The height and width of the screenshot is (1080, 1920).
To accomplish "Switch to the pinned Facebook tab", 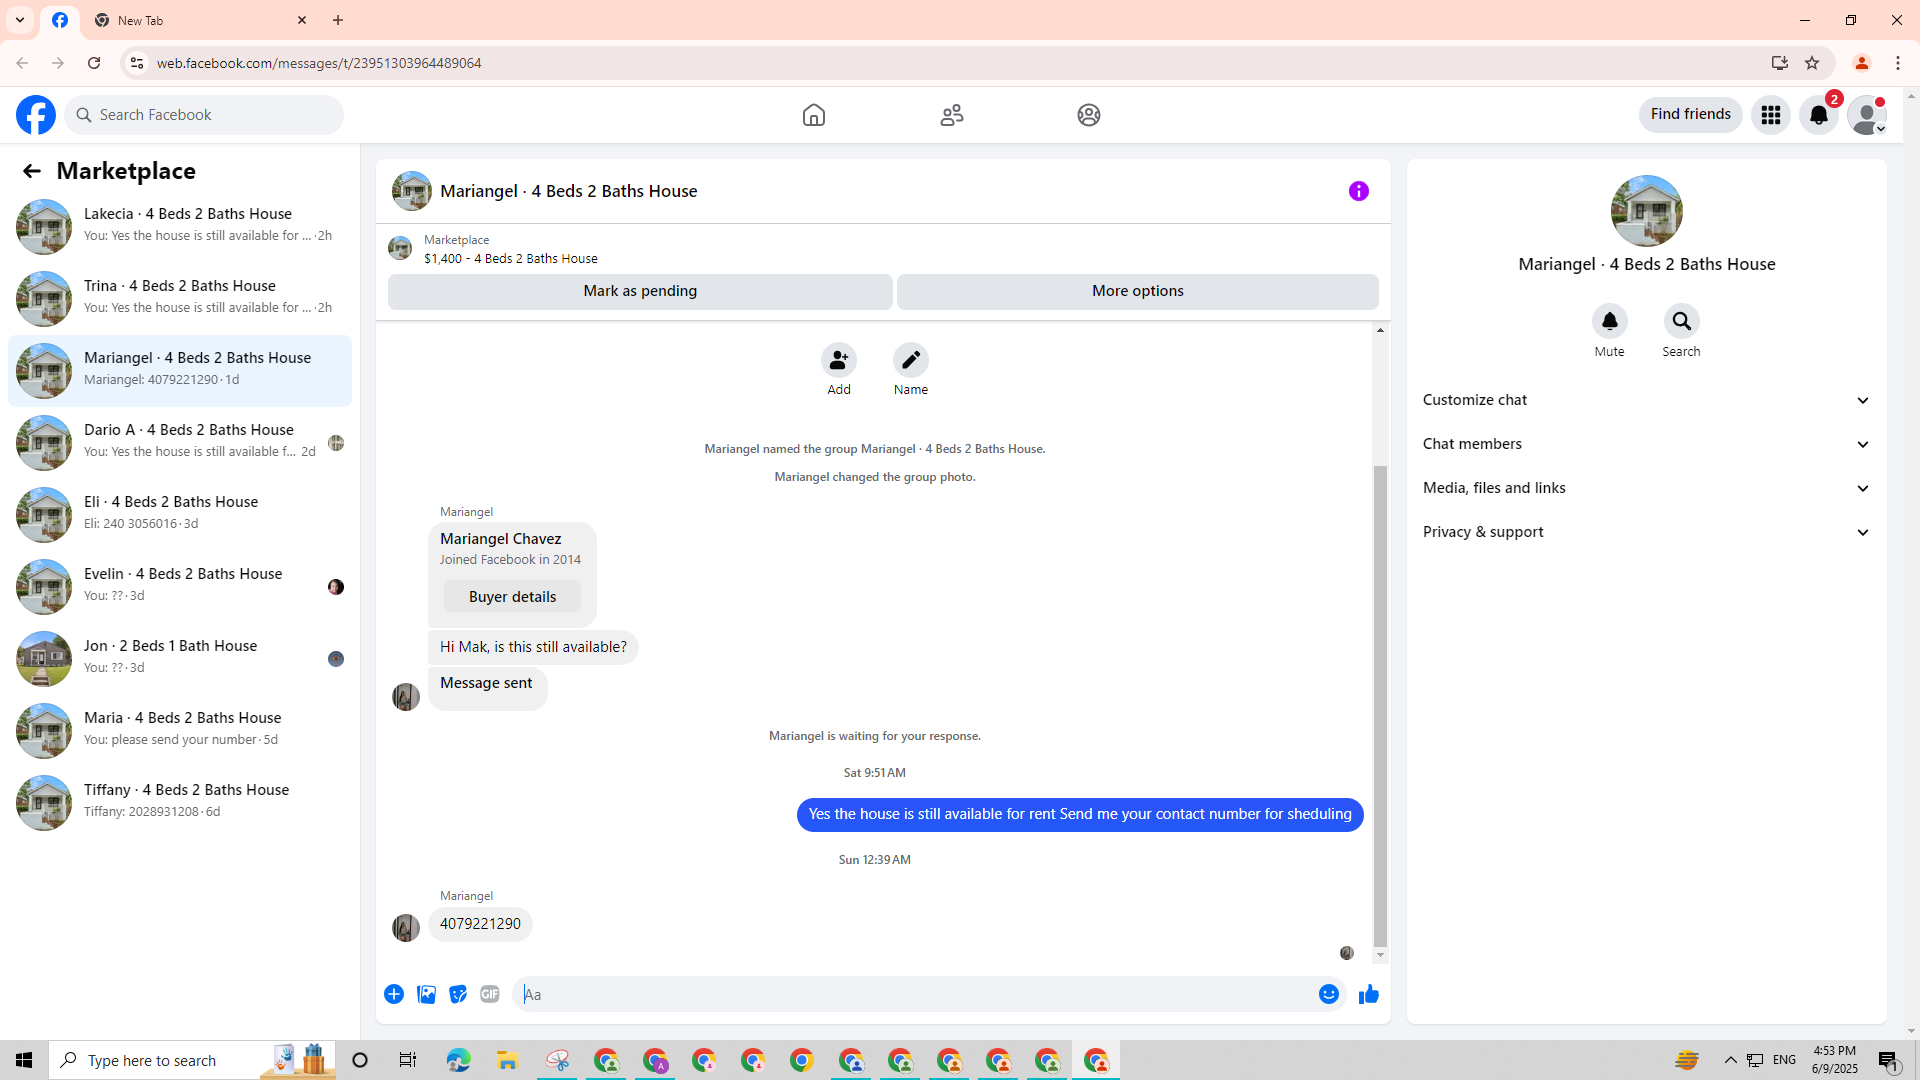I will [x=60, y=20].
